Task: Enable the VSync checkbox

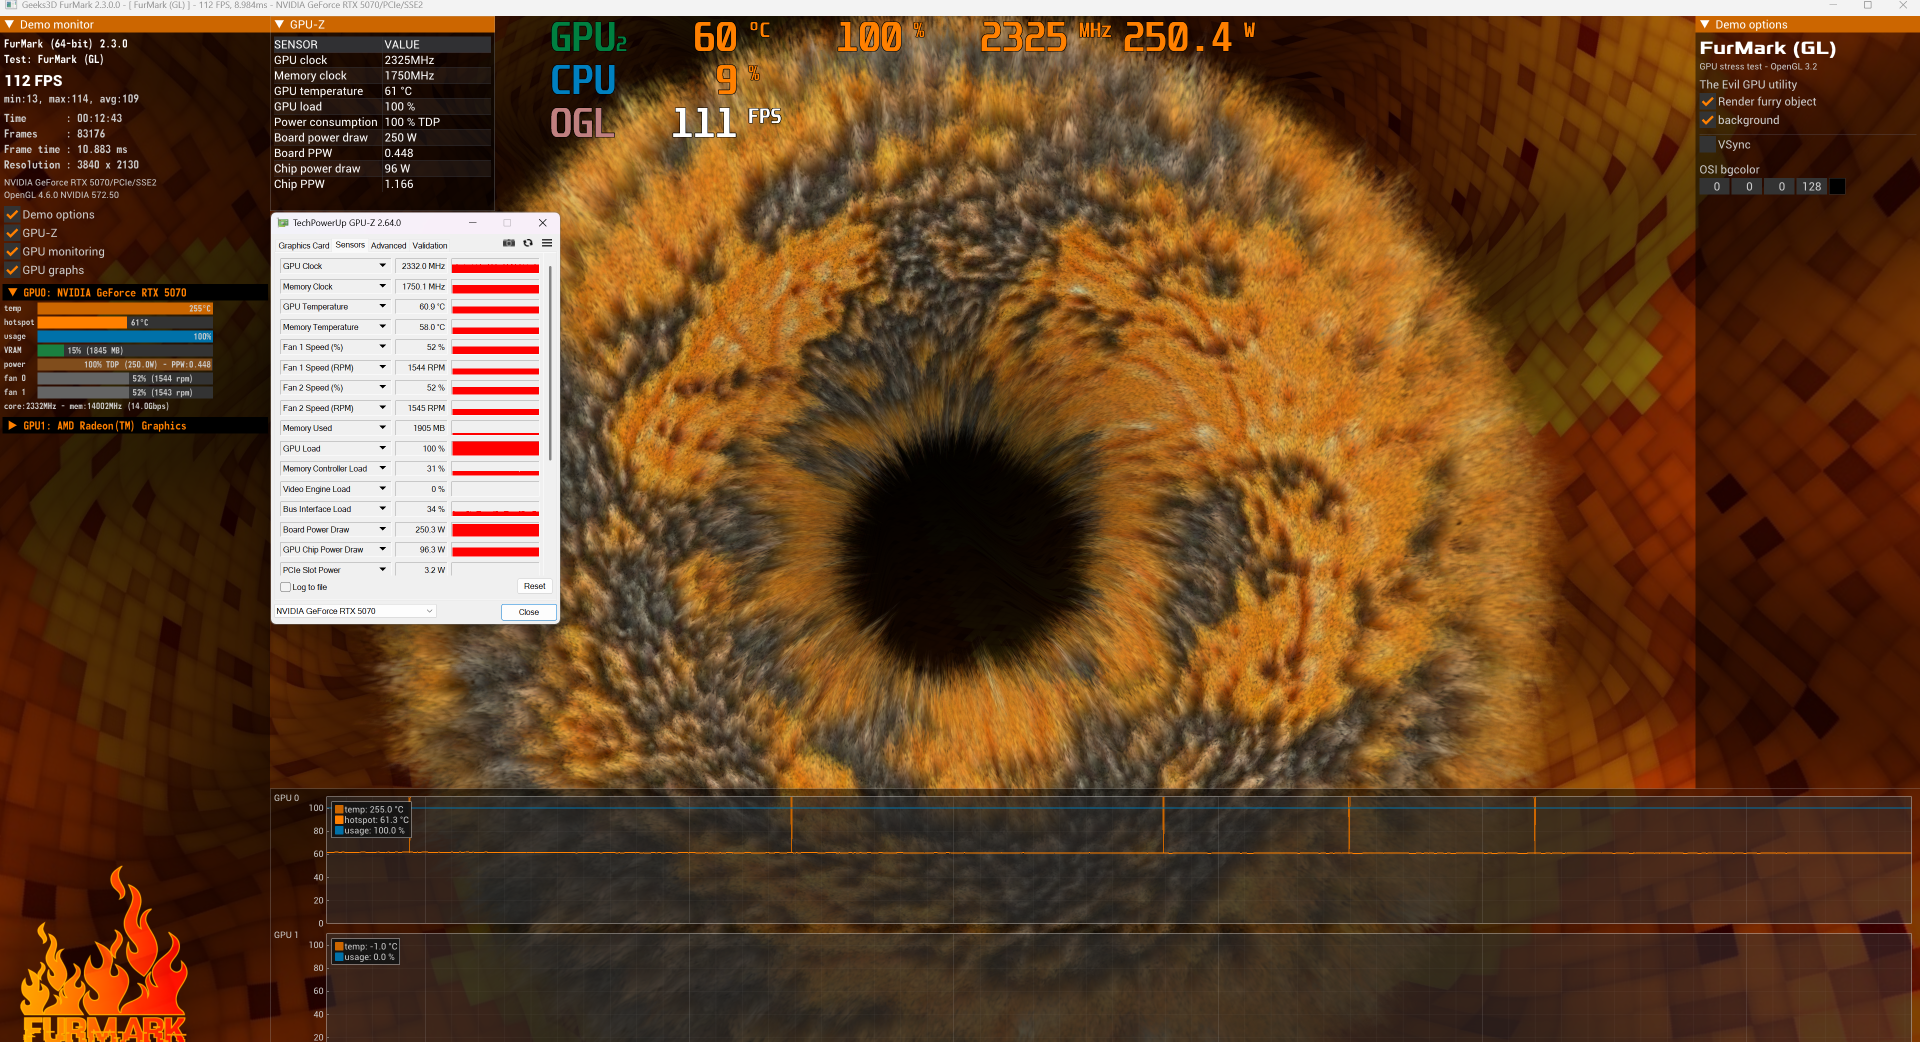Action: click(x=1708, y=145)
